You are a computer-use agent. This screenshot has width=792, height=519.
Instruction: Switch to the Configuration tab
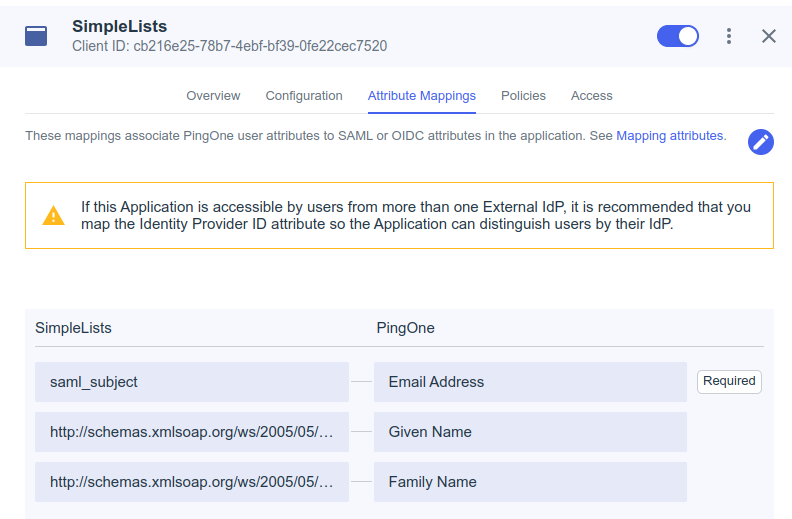[304, 96]
